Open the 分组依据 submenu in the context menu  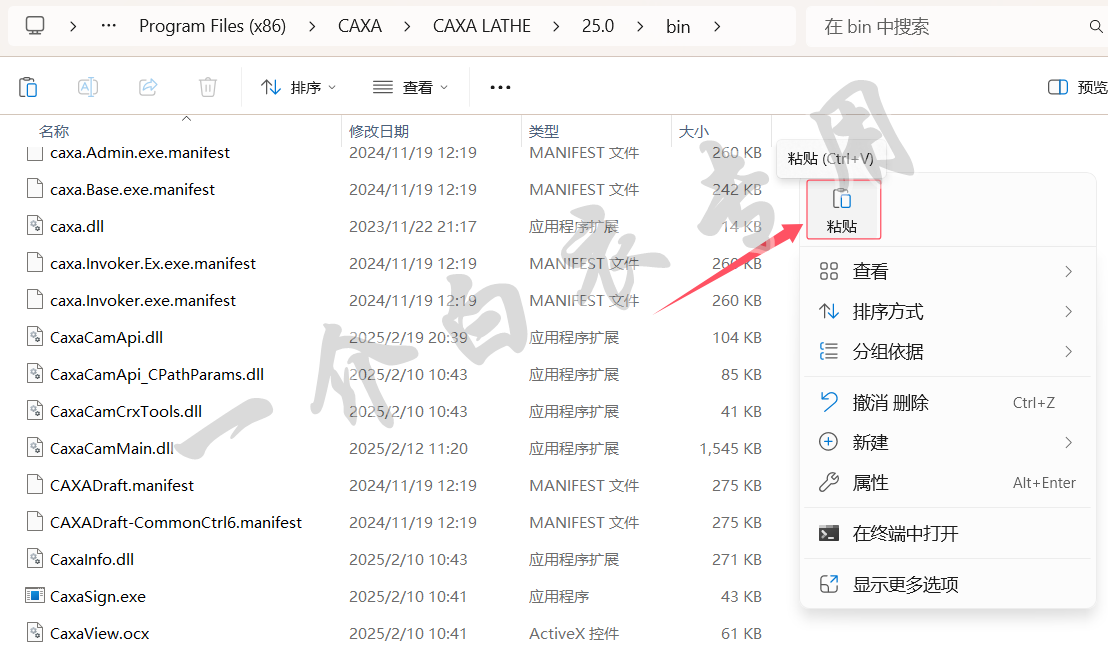pyautogui.click(x=948, y=351)
